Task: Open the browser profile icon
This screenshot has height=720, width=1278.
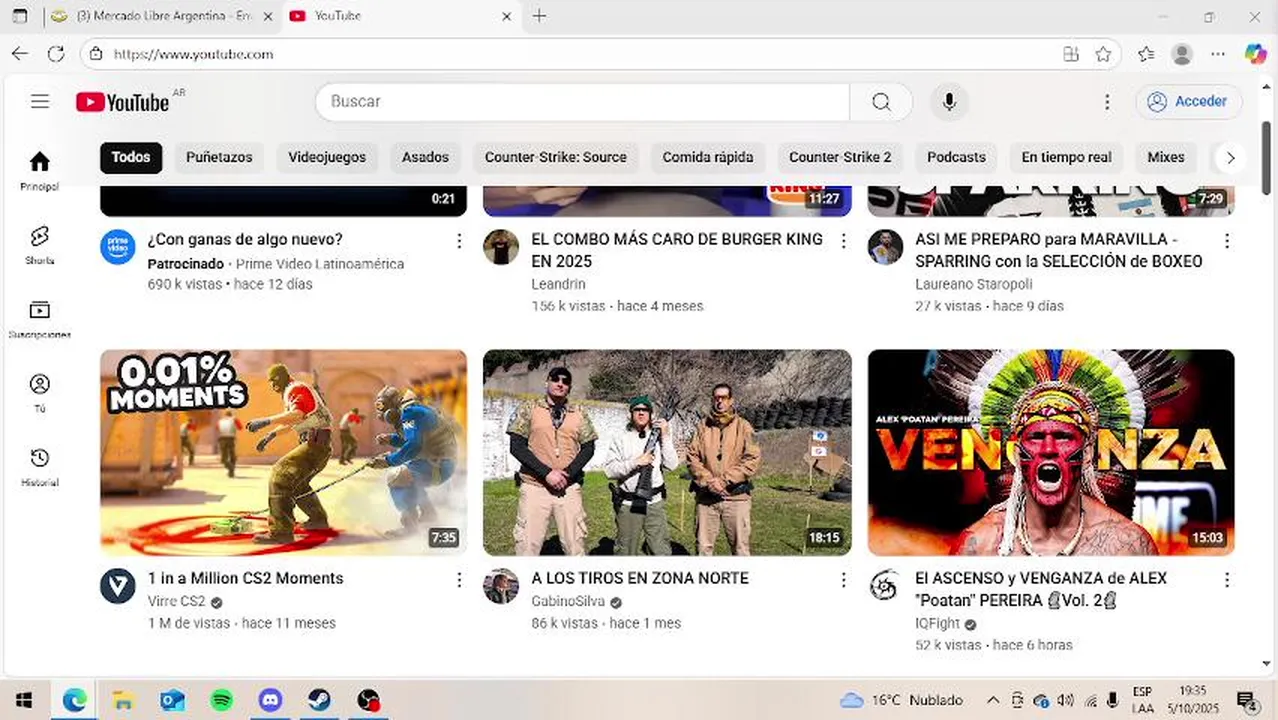Action: coord(1182,54)
